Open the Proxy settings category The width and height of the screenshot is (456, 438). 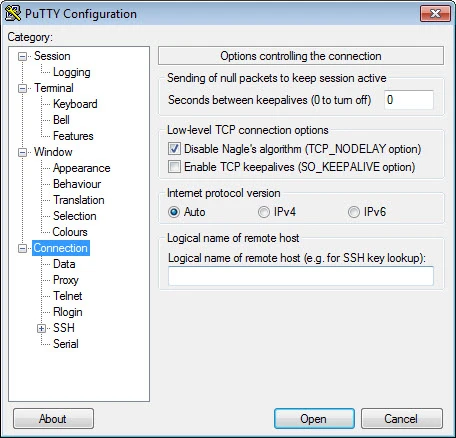[66, 280]
